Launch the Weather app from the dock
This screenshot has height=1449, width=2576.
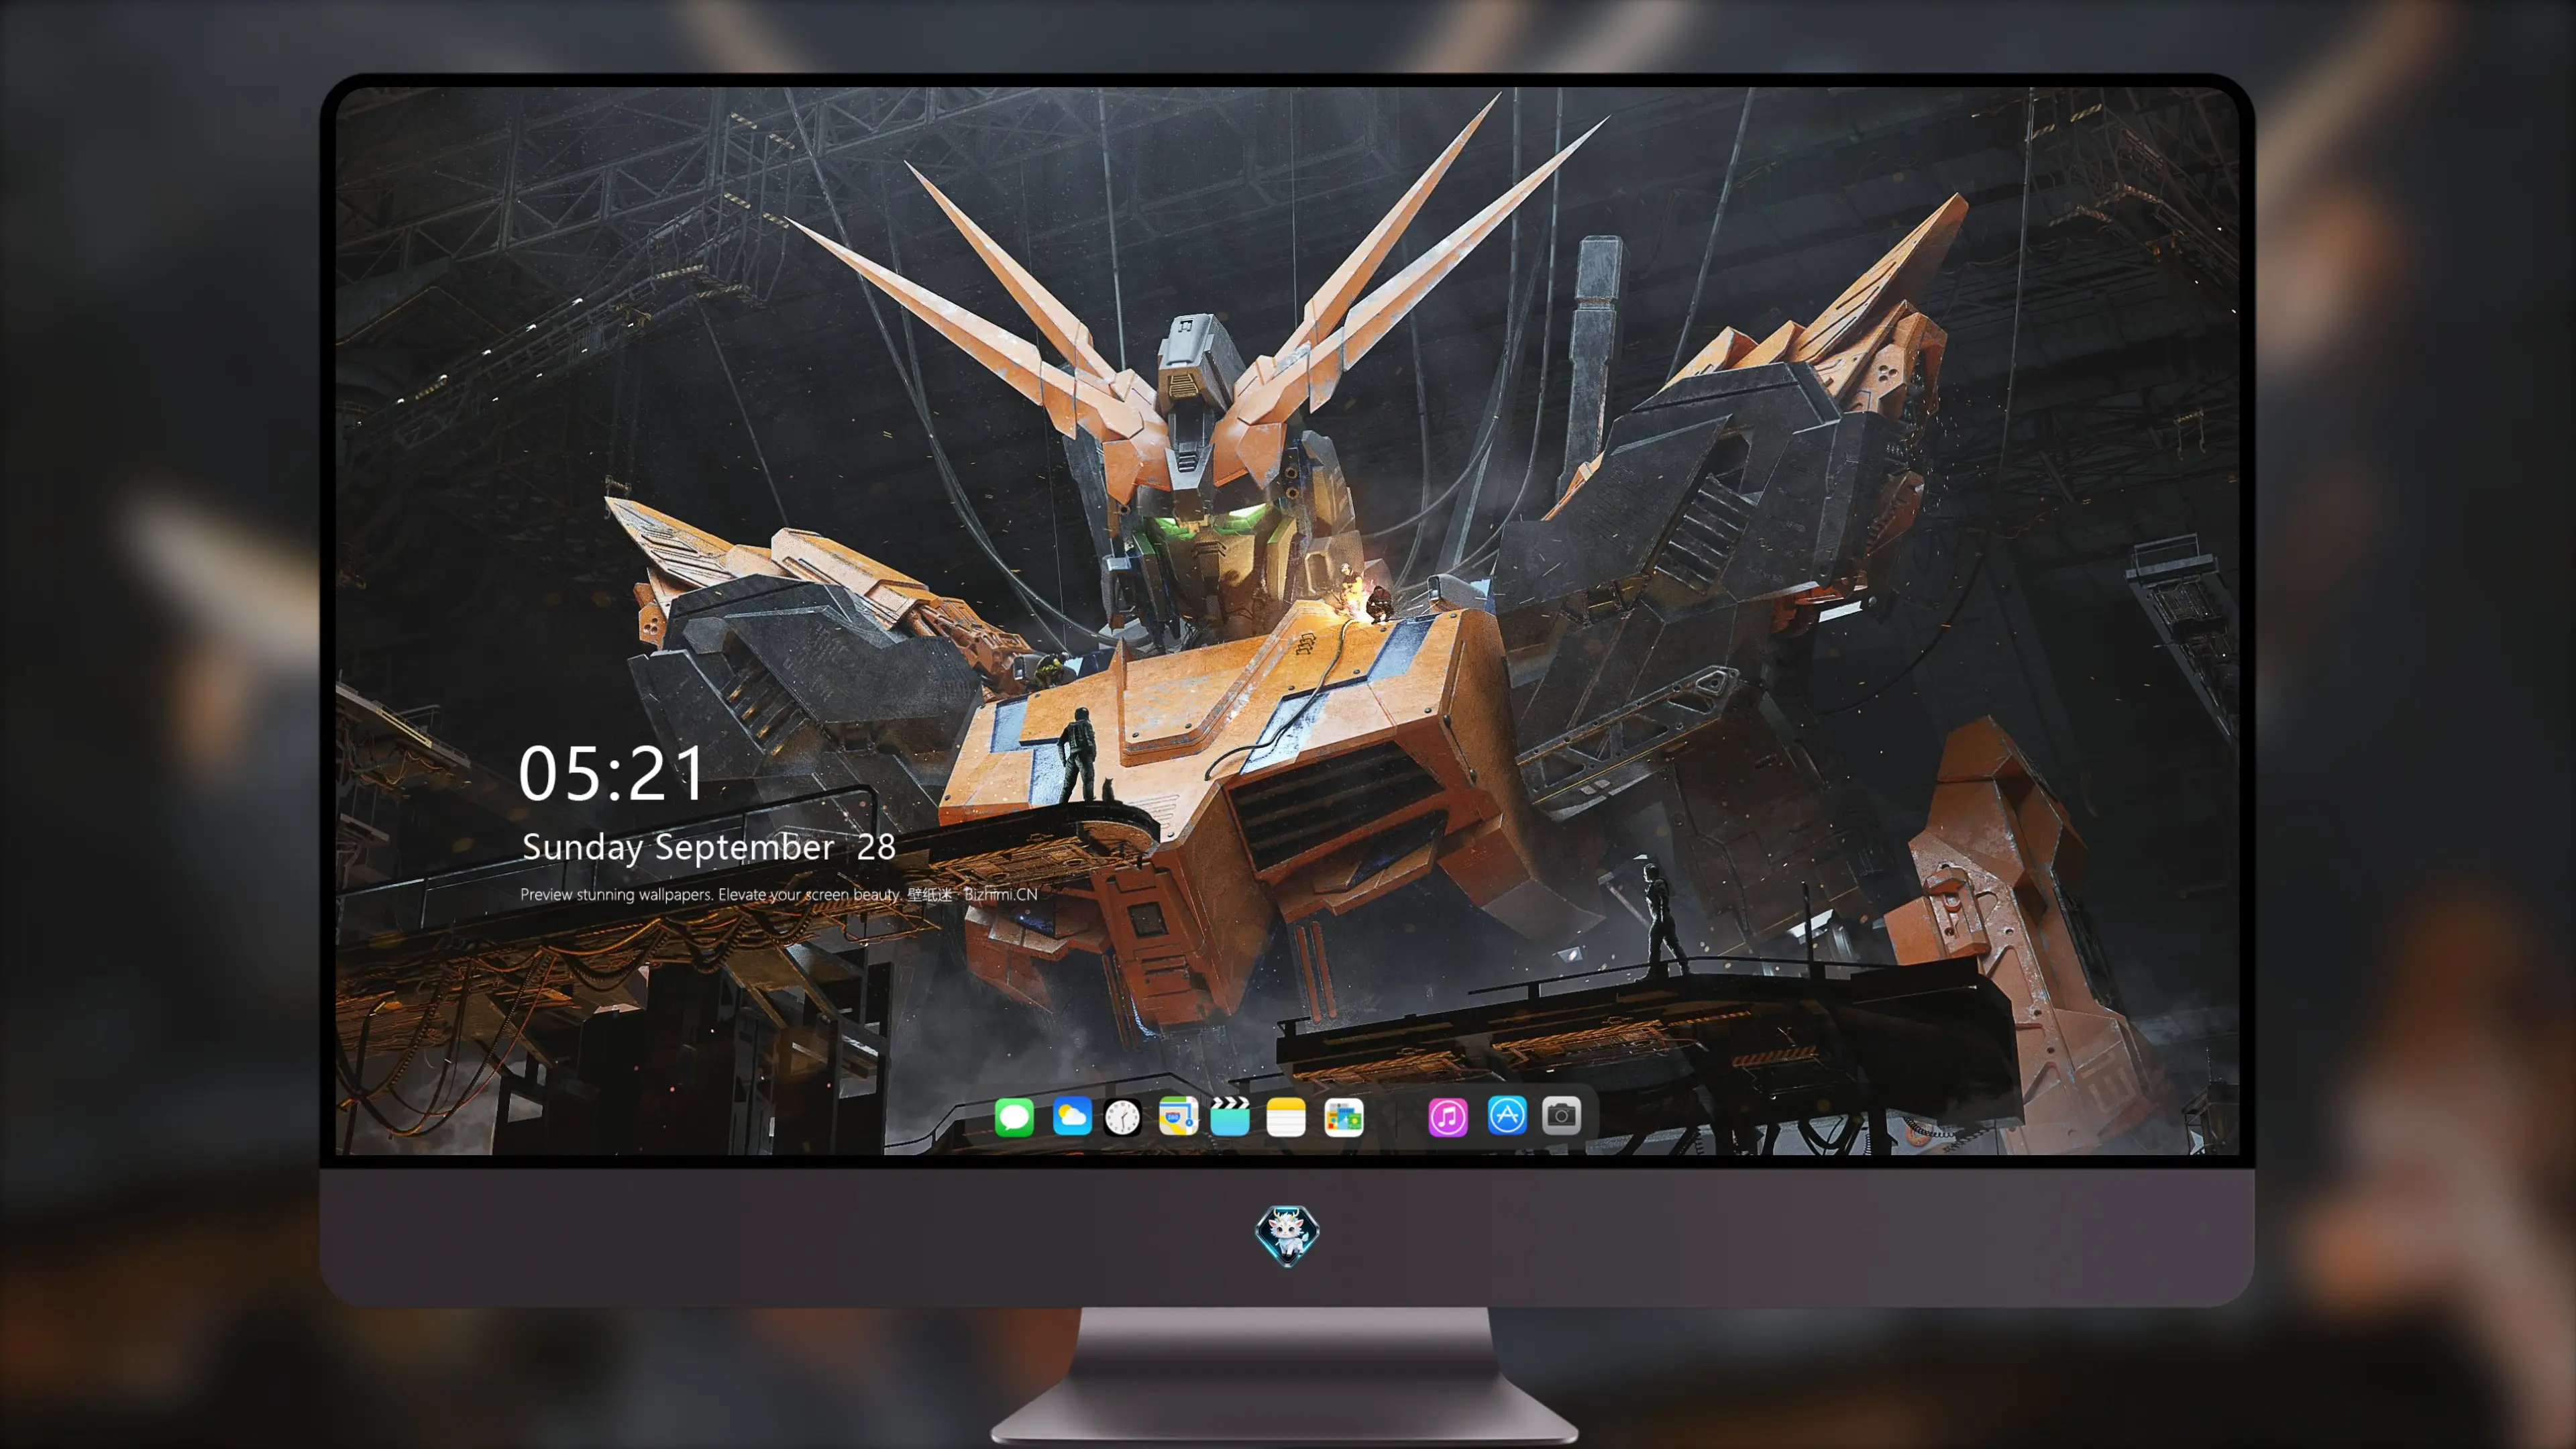tap(1072, 1116)
